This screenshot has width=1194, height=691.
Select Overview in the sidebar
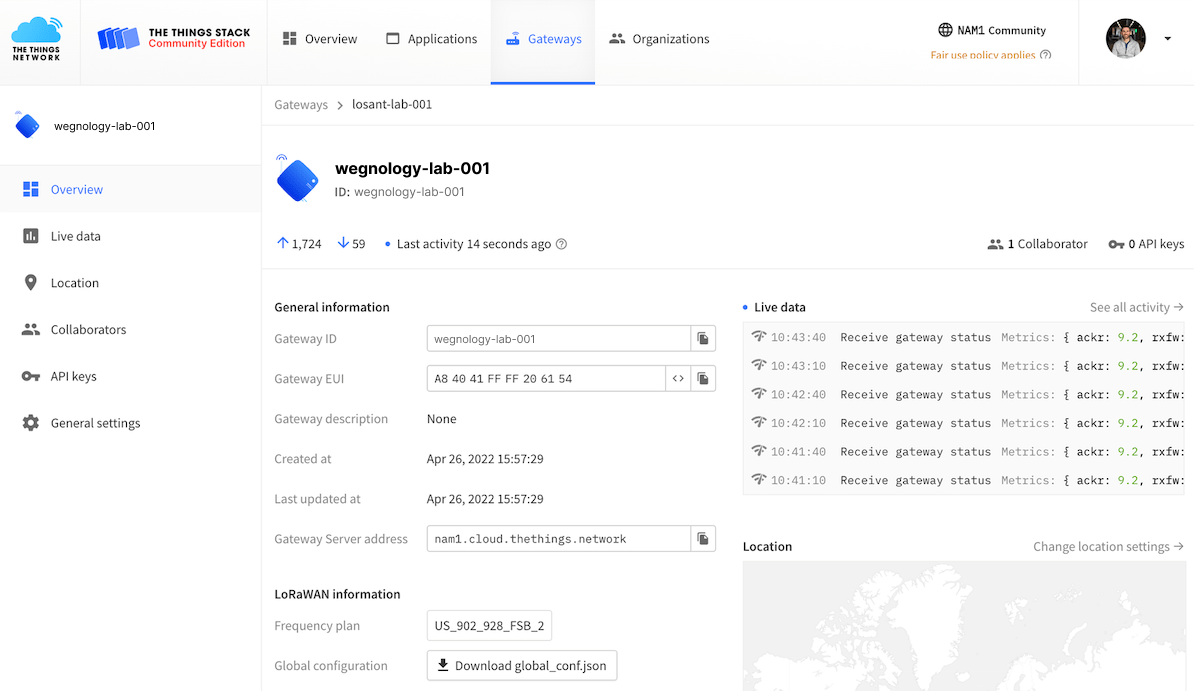(x=130, y=189)
